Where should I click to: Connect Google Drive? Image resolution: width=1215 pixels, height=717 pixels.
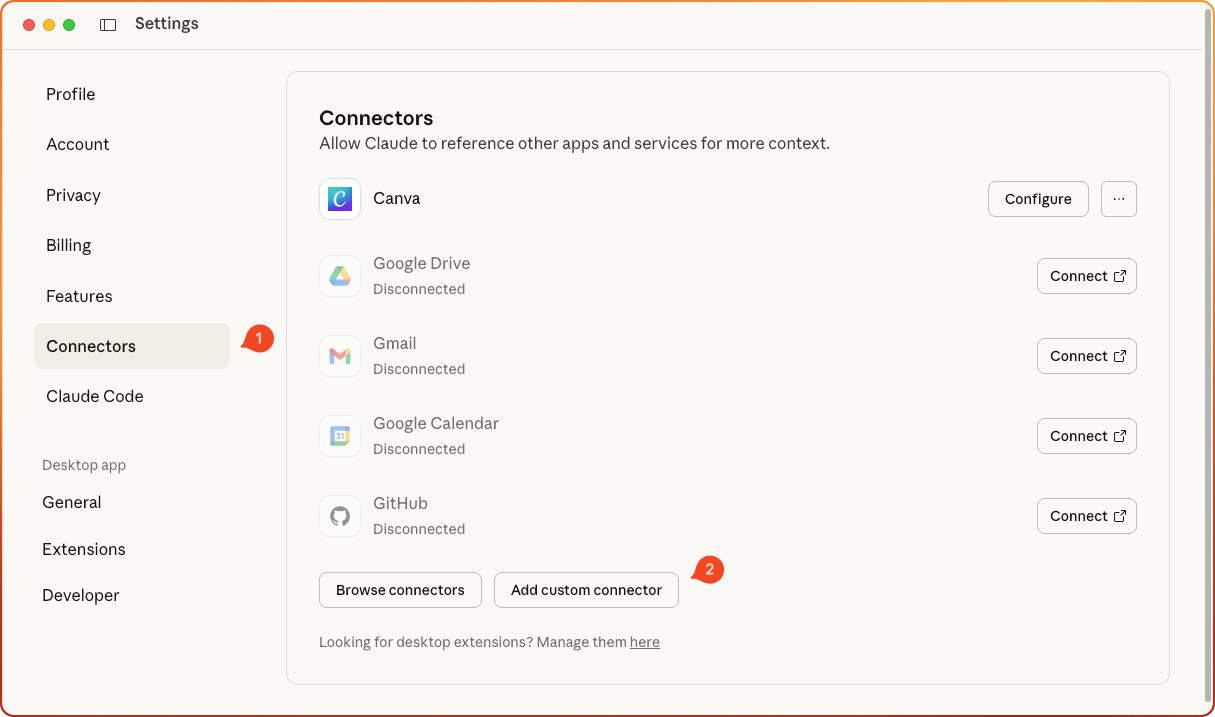[x=1086, y=276]
